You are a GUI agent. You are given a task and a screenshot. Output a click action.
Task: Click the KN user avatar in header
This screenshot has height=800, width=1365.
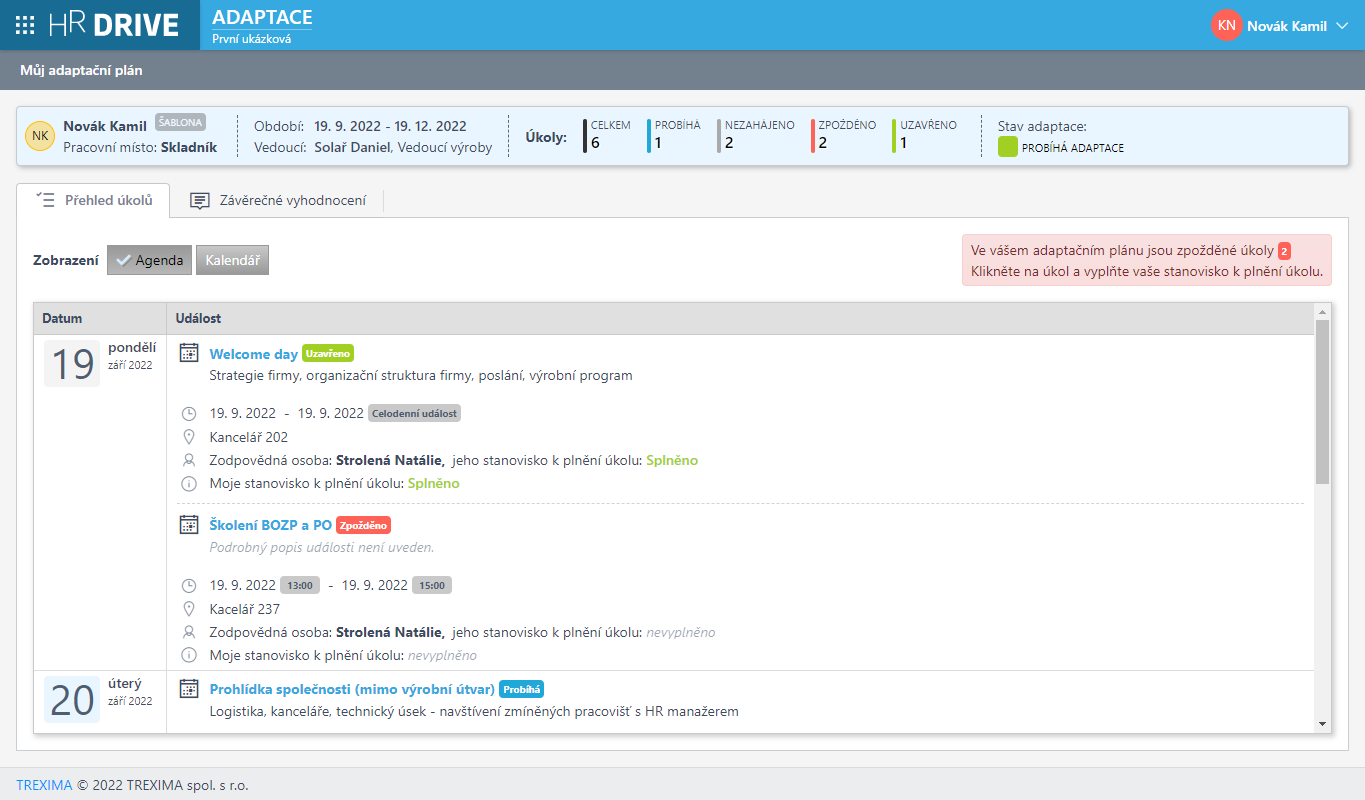coord(1226,25)
